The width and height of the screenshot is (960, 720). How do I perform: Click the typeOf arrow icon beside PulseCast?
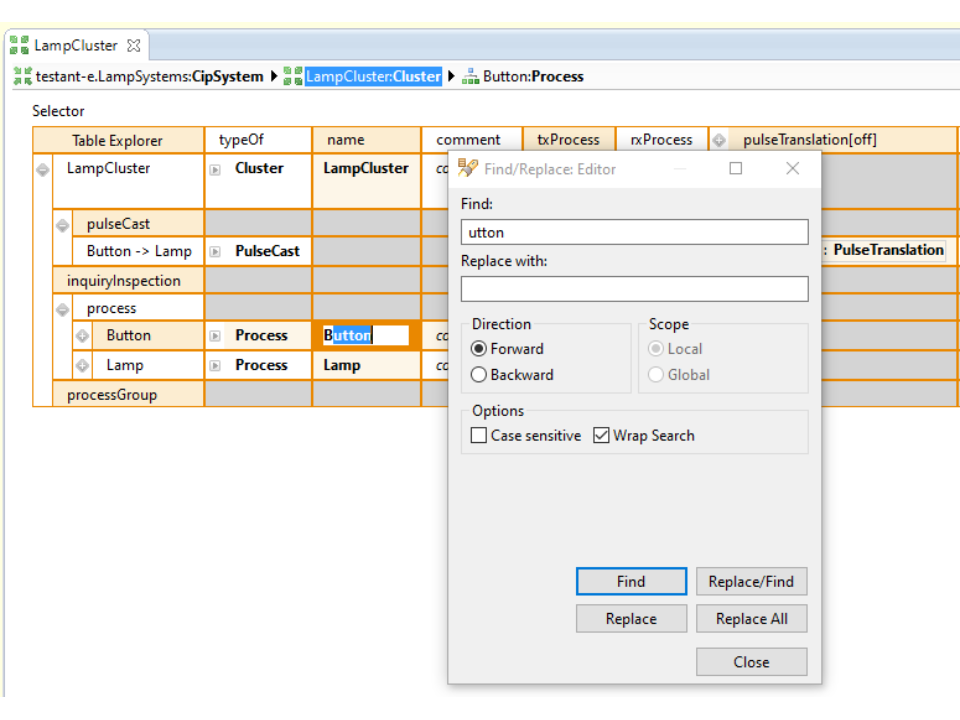tap(215, 252)
